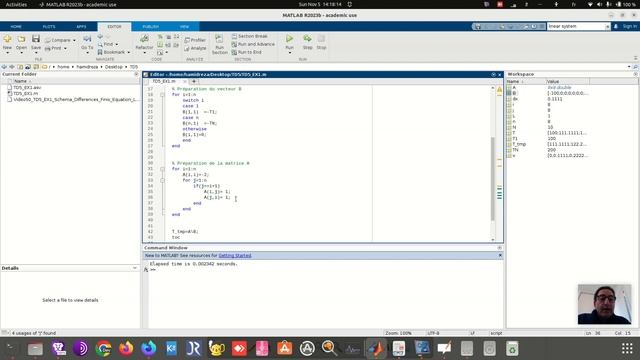Open the New dropdown arrow

click(x=7, y=53)
